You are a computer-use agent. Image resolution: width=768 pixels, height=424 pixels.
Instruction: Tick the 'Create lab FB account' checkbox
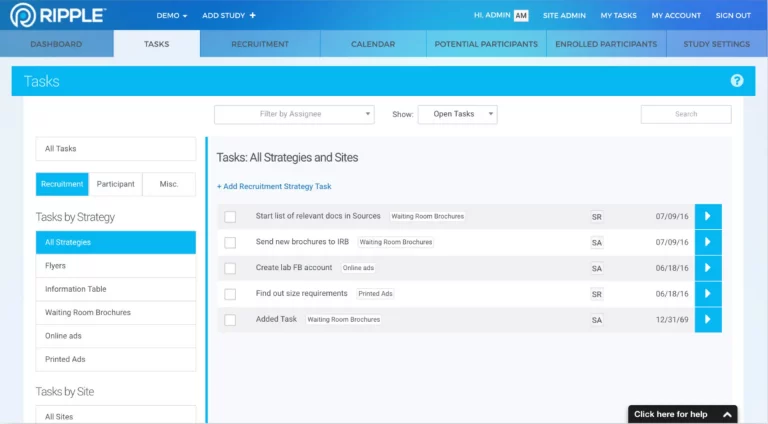click(230, 268)
